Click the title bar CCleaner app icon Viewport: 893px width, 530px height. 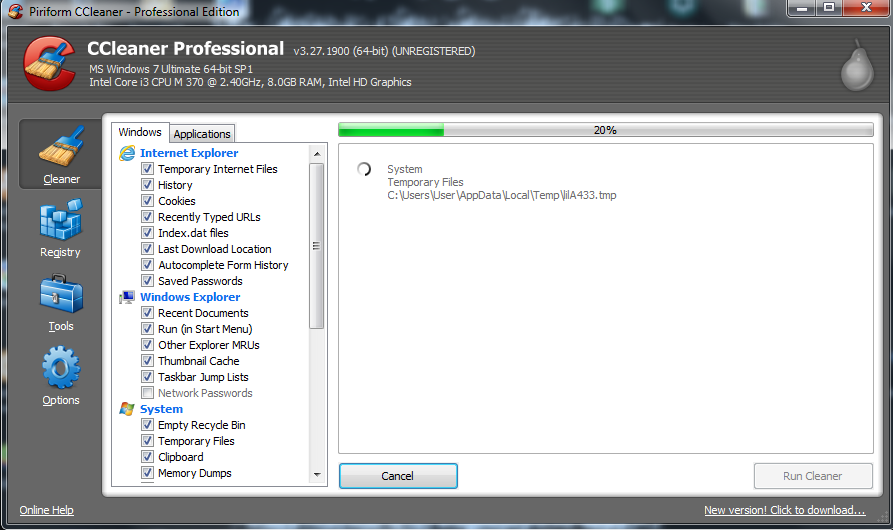(x=15, y=11)
